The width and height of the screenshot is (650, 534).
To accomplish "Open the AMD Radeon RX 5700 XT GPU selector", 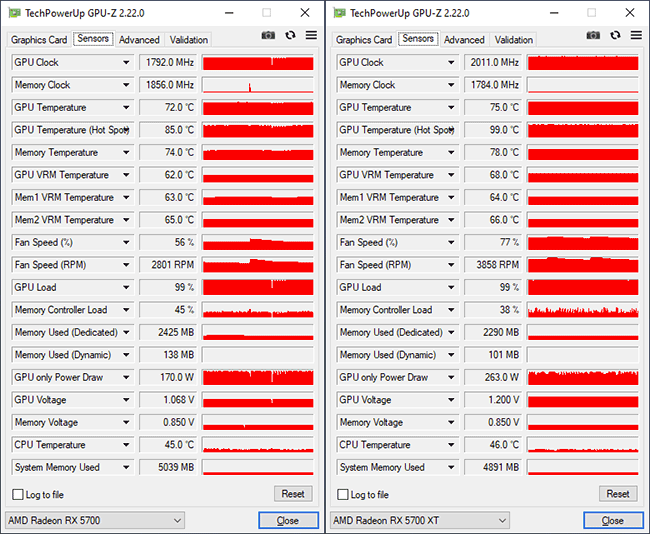I will tap(420, 520).
